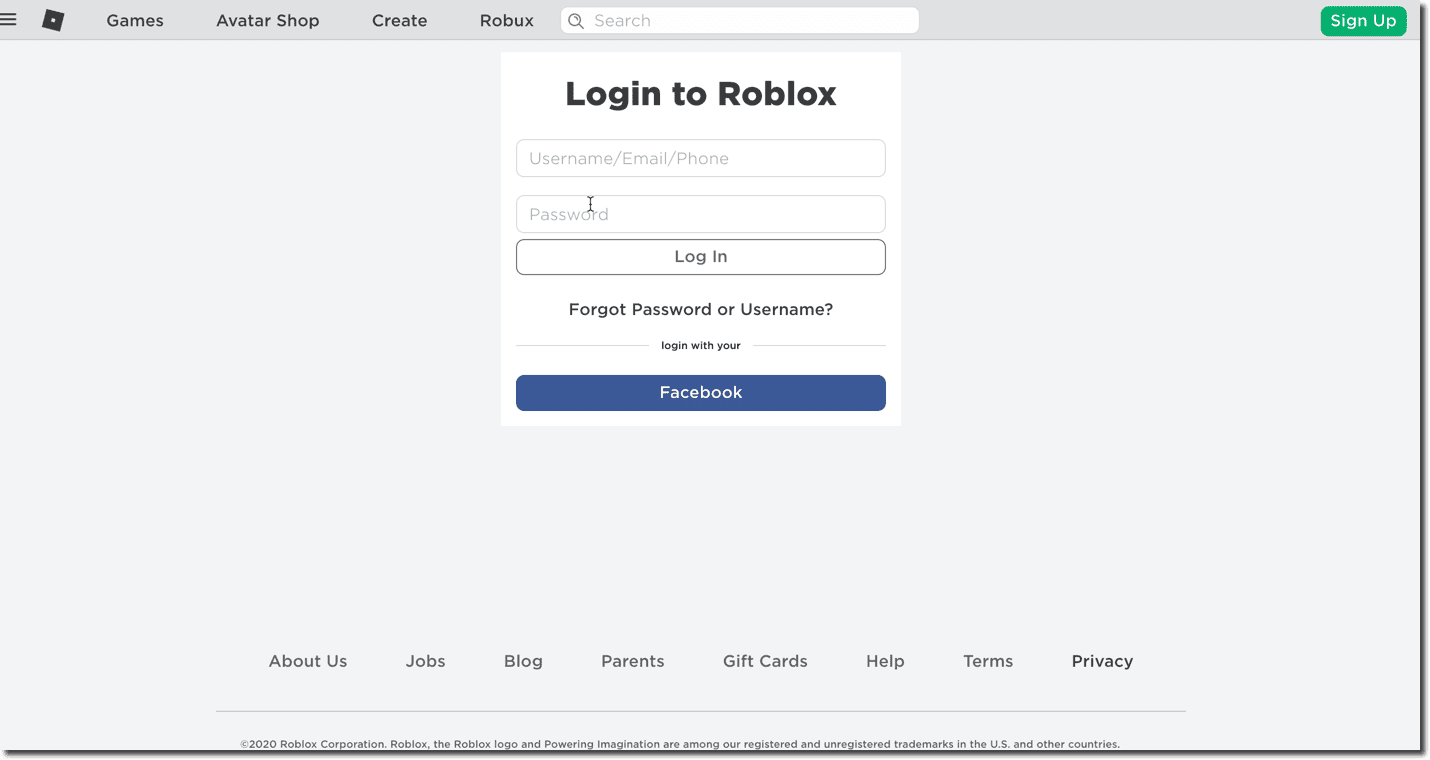Focus the Username/Email/Phone input field
Screen dimensions: 1430x760
tap(700, 158)
